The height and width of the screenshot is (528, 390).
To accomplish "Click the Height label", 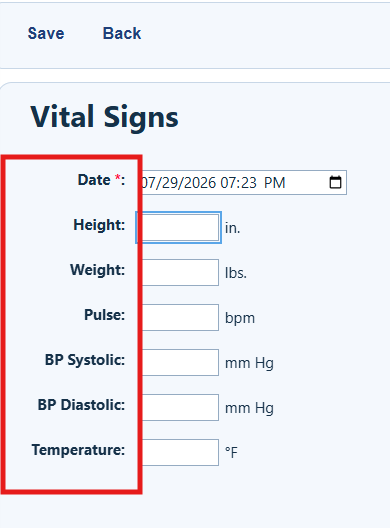I will coord(99,225).
